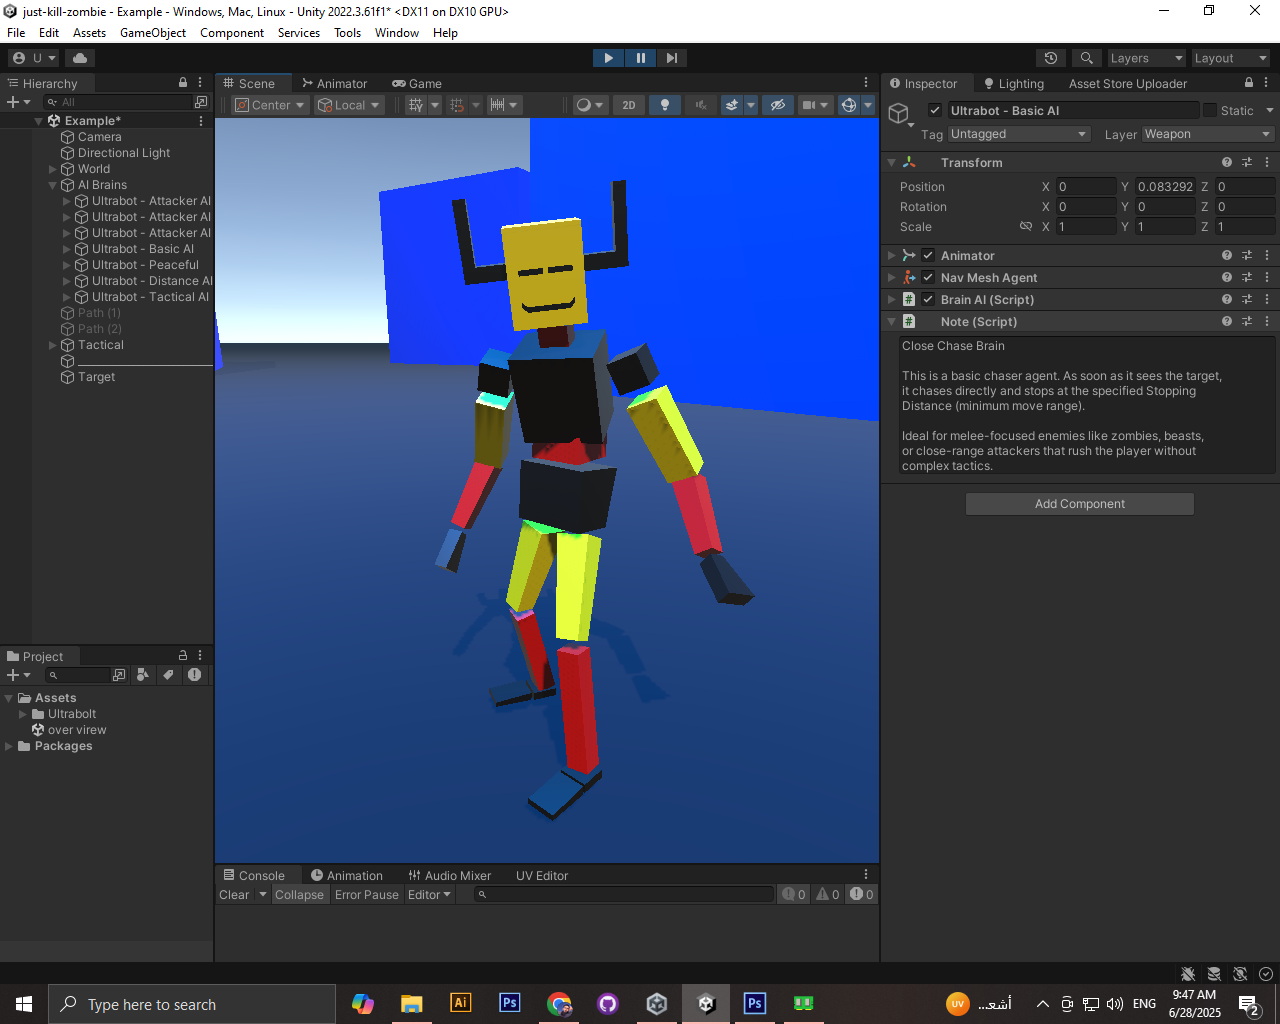
Task: Open Animator presets slider icon
Action: [1247, 256]
